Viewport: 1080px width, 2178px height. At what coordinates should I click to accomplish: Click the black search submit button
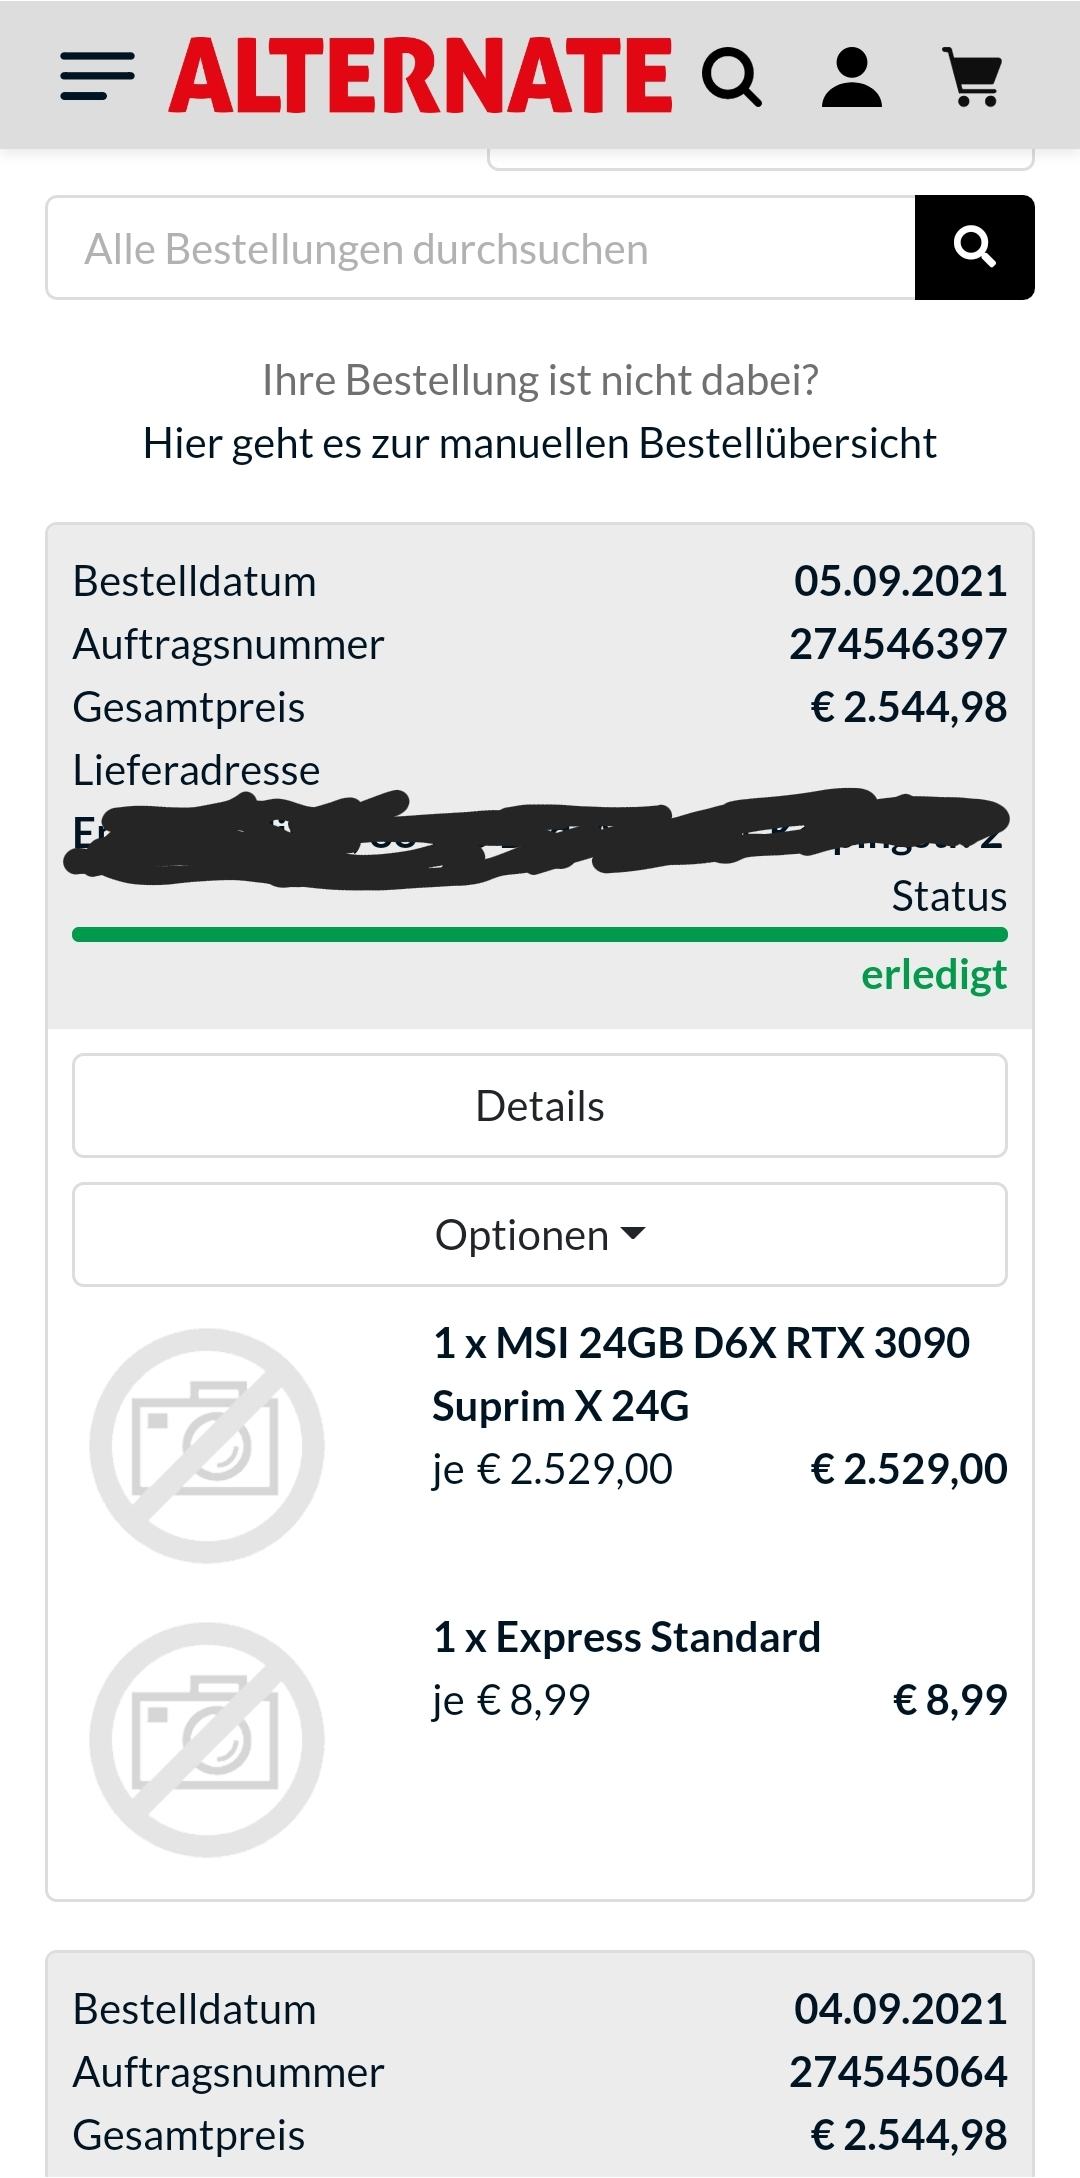coord(975,247)
